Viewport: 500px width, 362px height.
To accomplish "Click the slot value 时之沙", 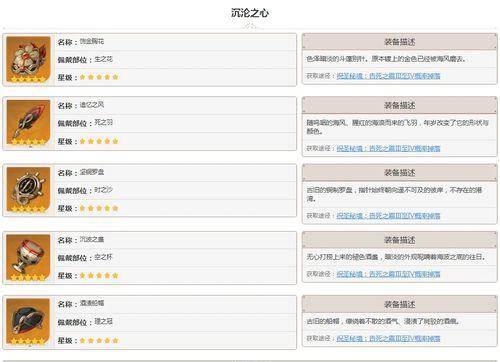I will (103, 190).
